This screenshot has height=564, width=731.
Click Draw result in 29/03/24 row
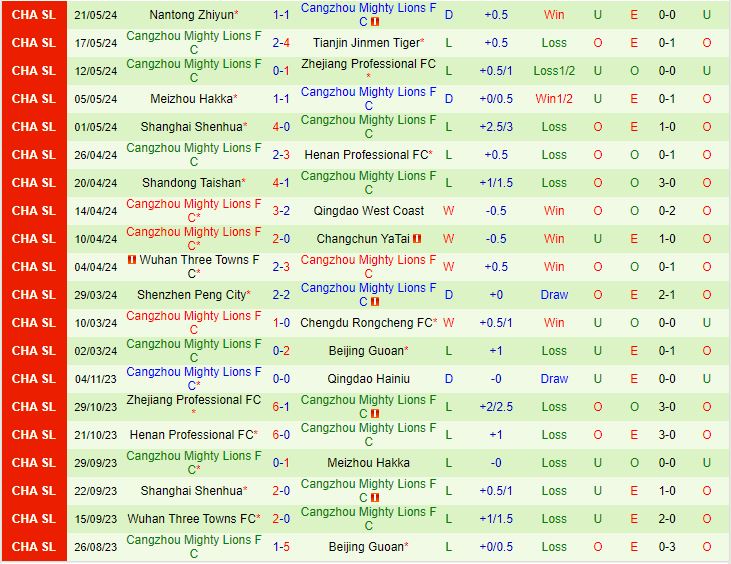point(554,295)
